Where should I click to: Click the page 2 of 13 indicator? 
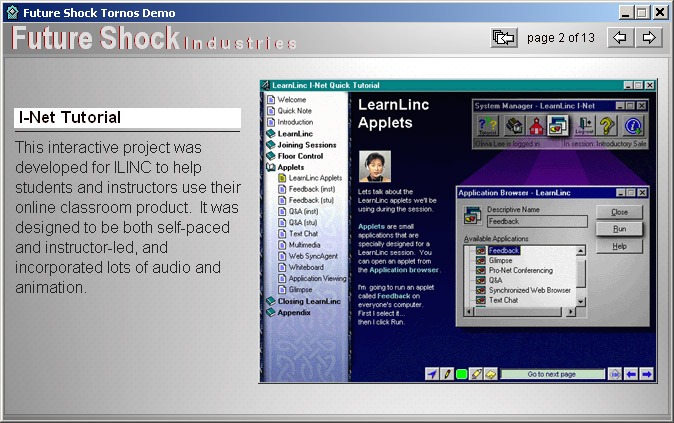[x=561, y=38]
